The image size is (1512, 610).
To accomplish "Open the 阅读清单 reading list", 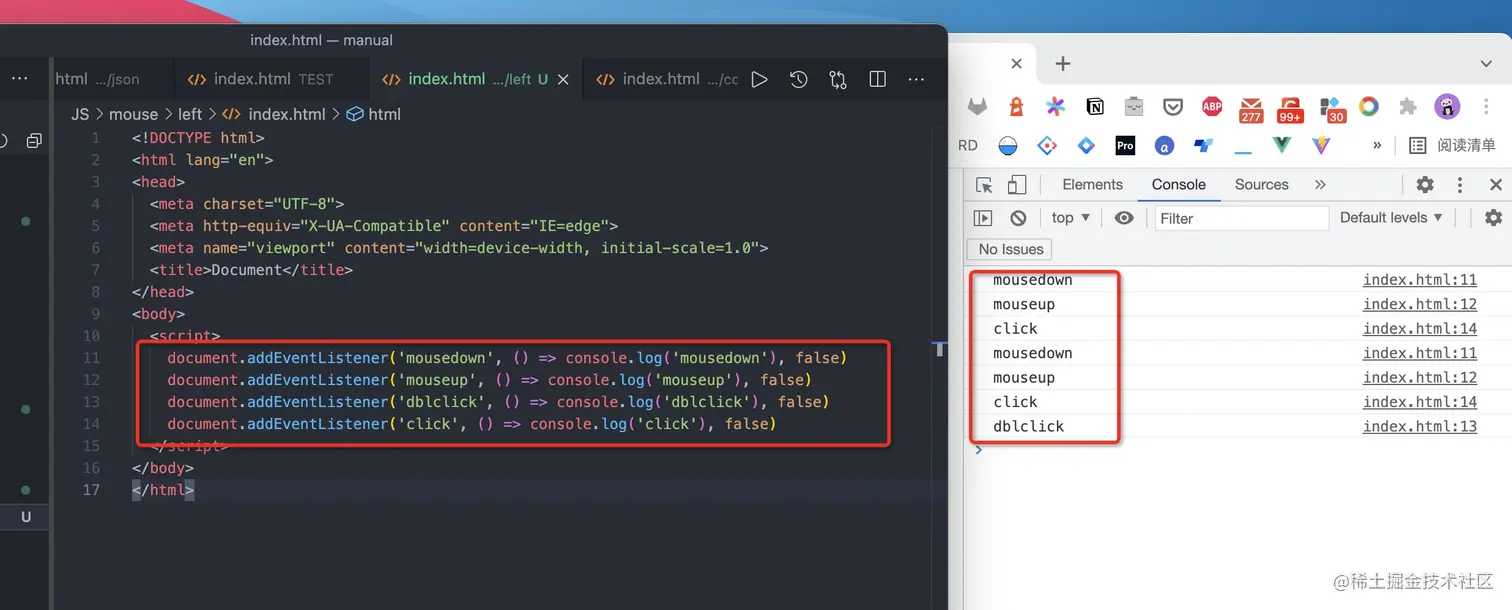I will 1453,145.
